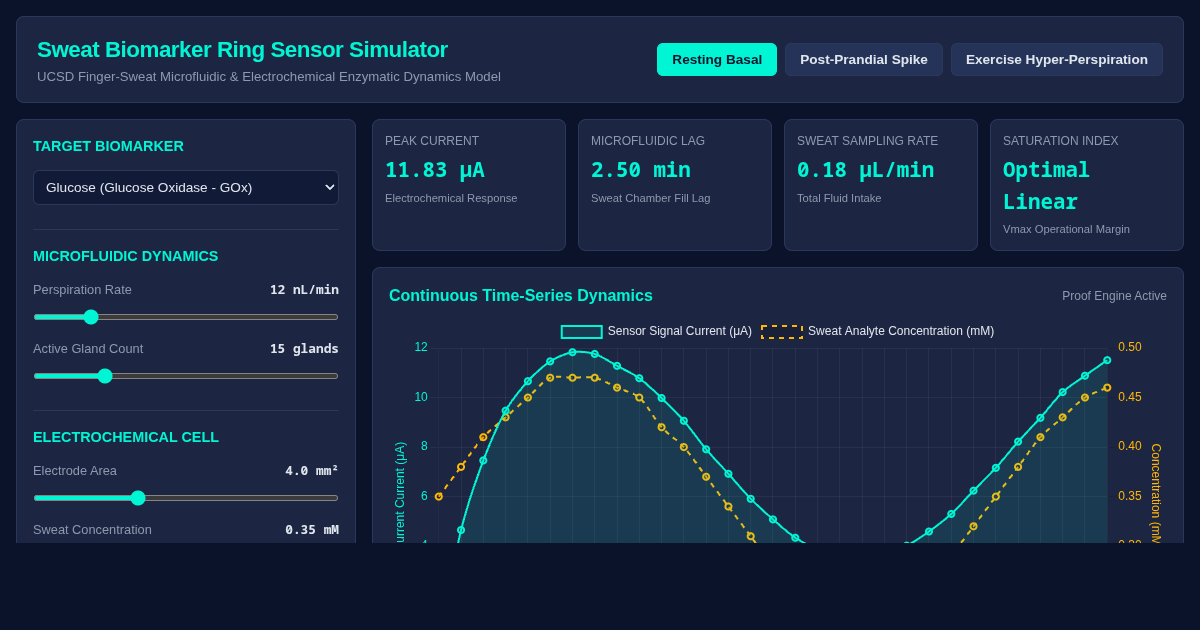Adjust the Perspiration Rate slider
Image resolution: width=1200 pixels, height=630 pixels.
coord(186,317)
